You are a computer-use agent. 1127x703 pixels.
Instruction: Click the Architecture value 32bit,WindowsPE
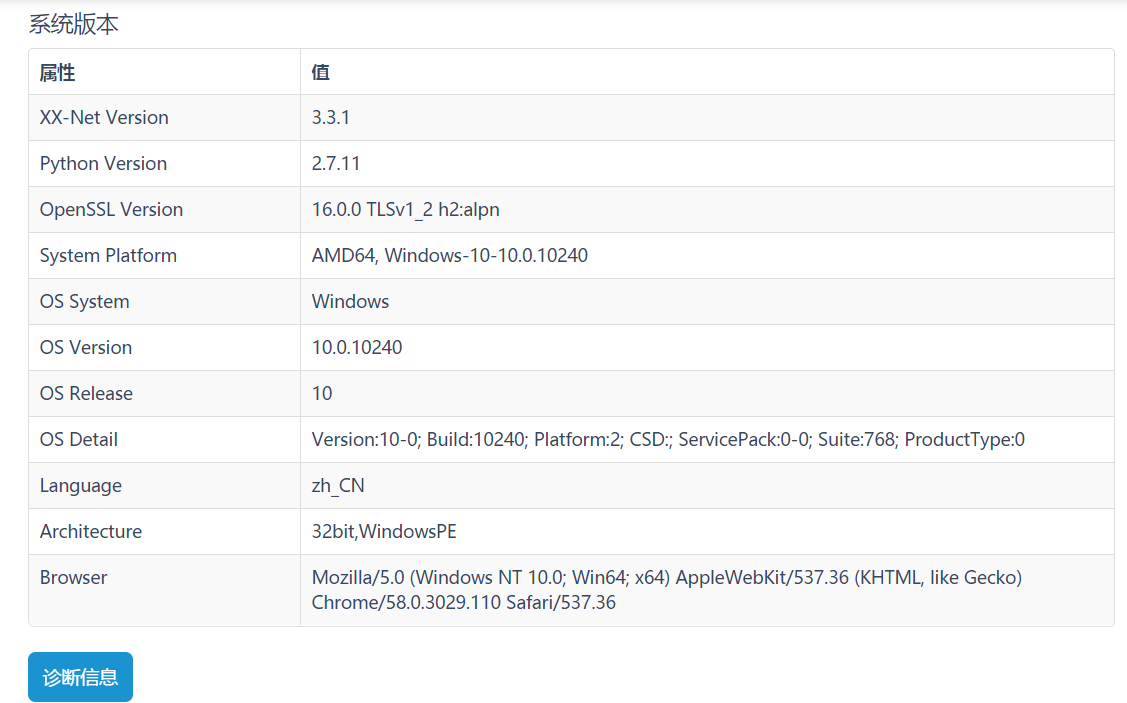[383, 531]
